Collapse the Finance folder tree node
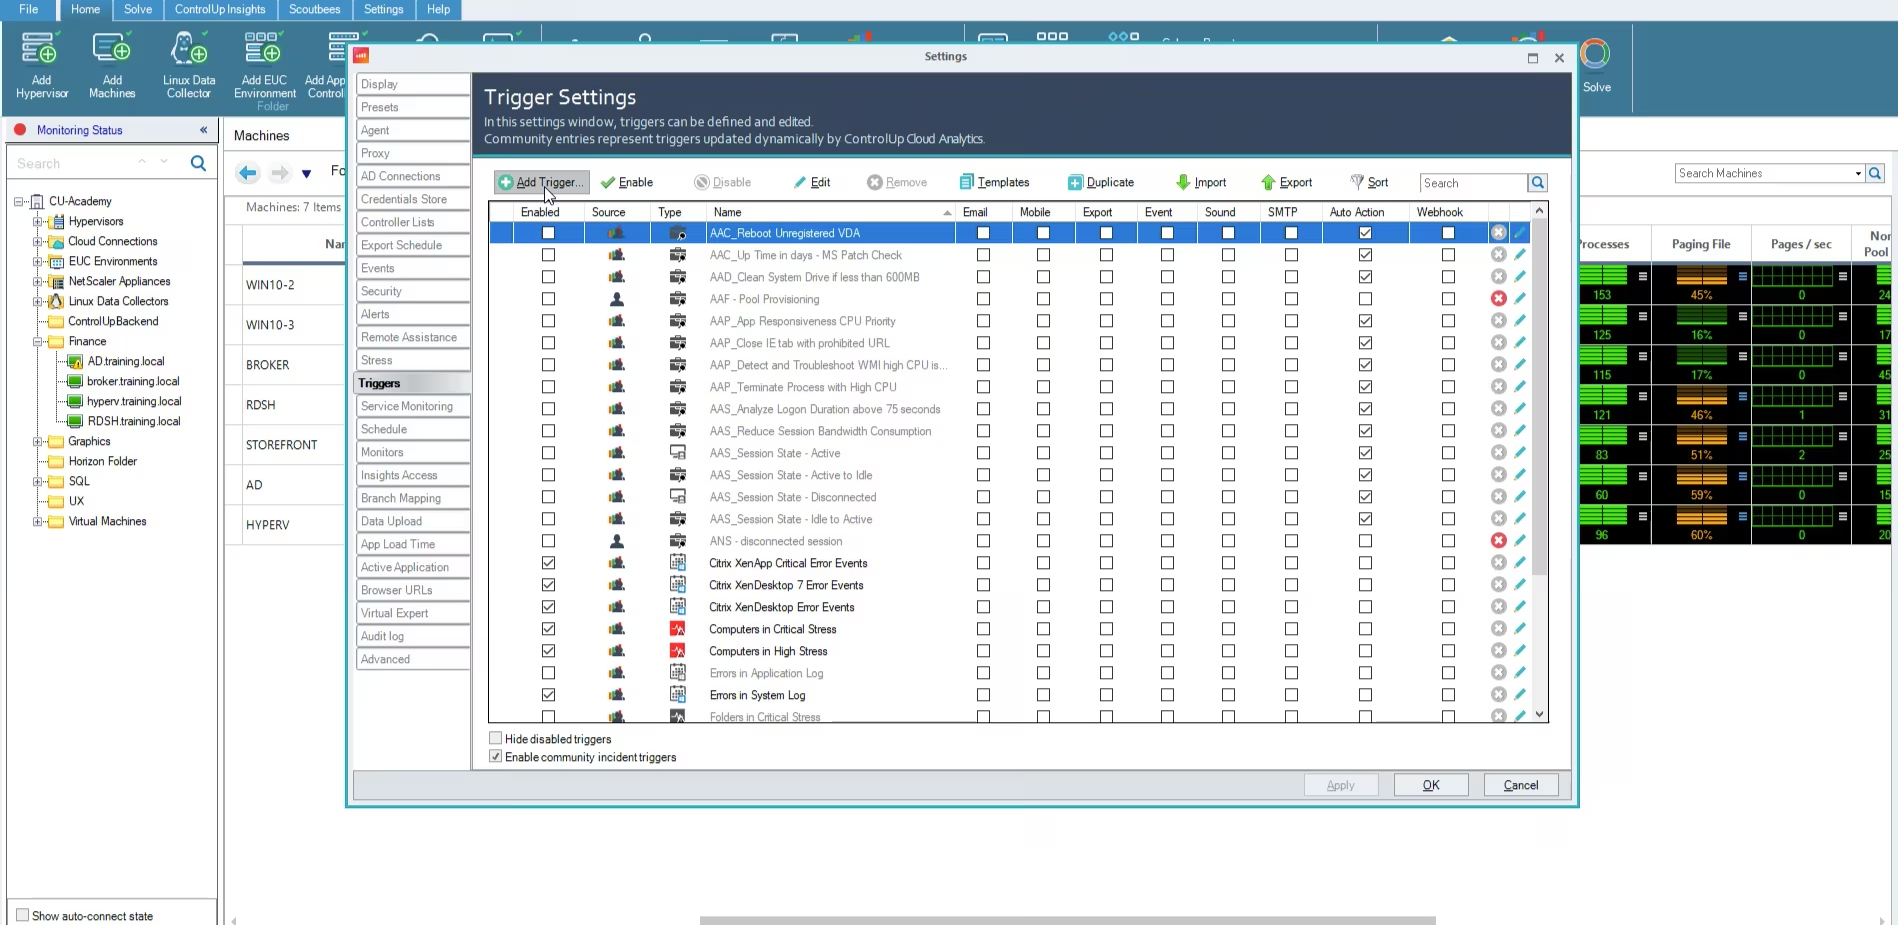1898x925 pixels. [37, 341]
